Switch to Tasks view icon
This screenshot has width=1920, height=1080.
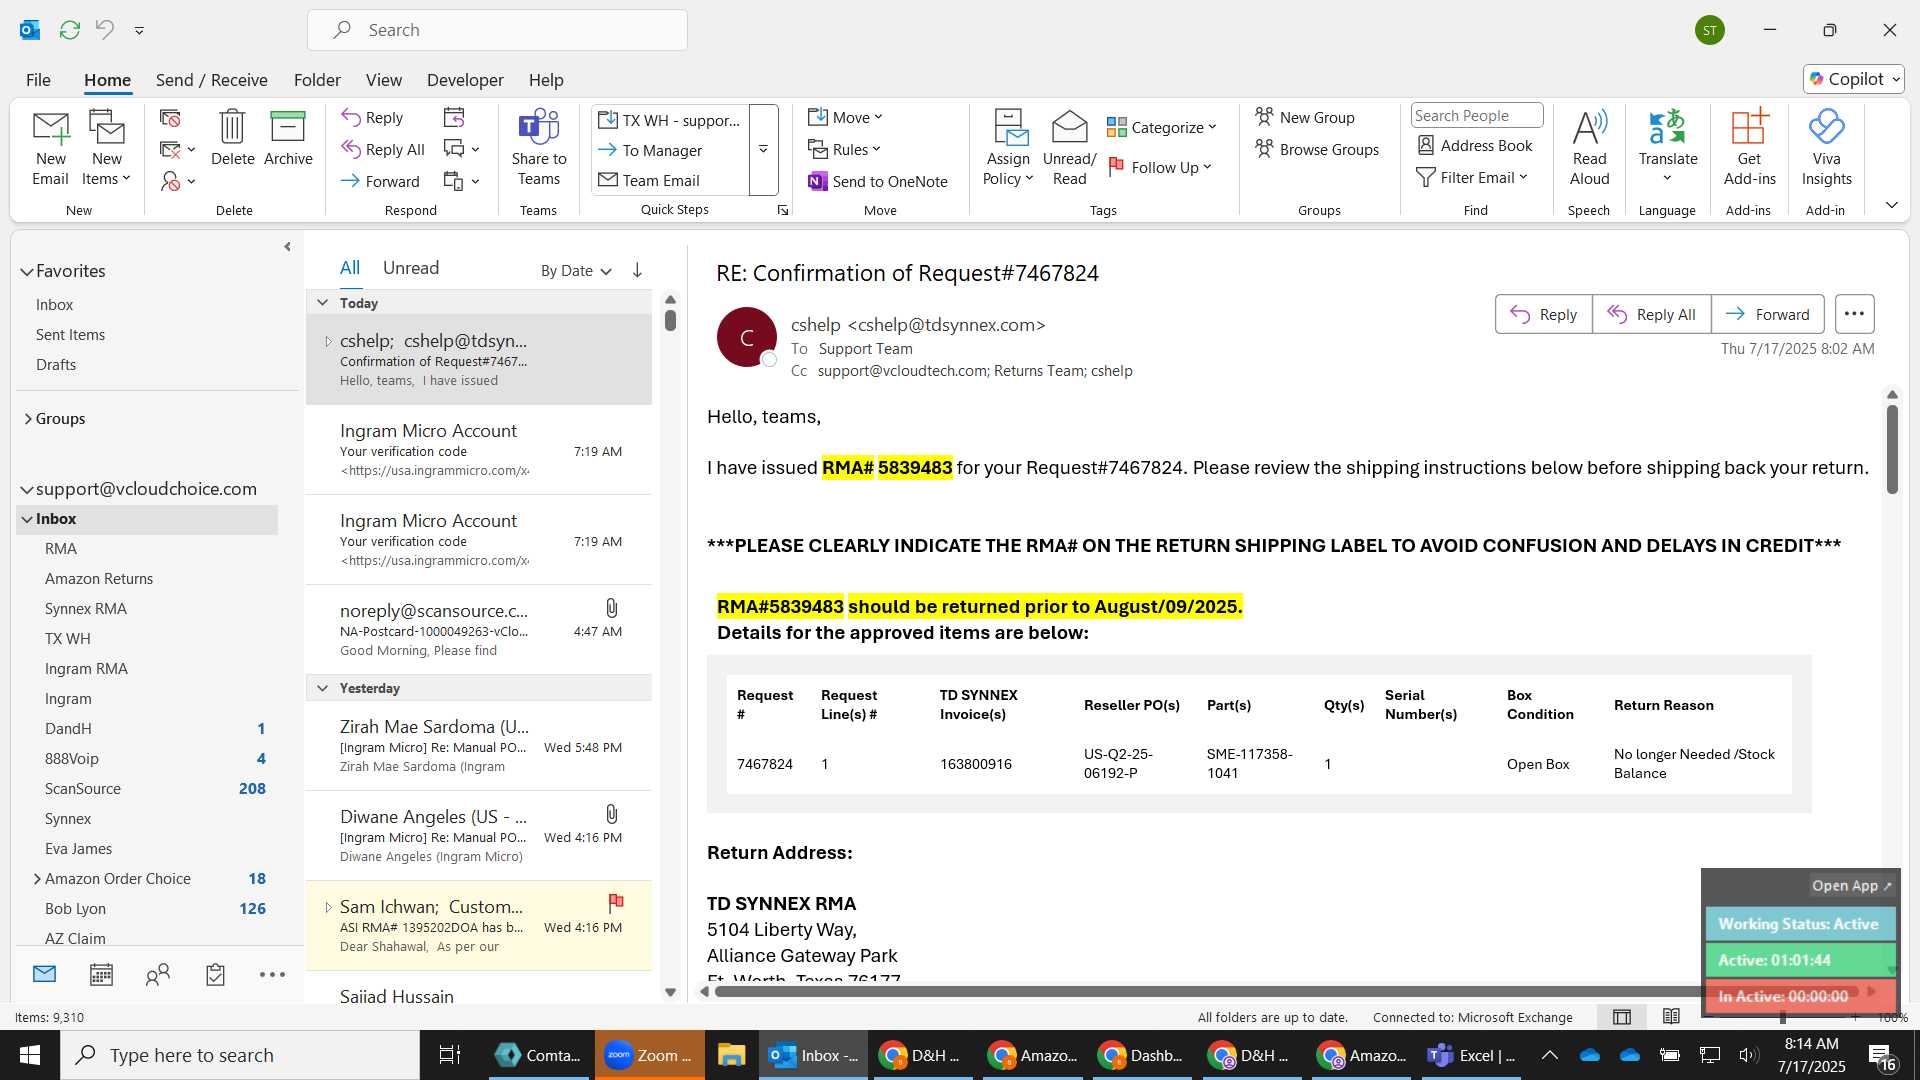tap(215, 974)
